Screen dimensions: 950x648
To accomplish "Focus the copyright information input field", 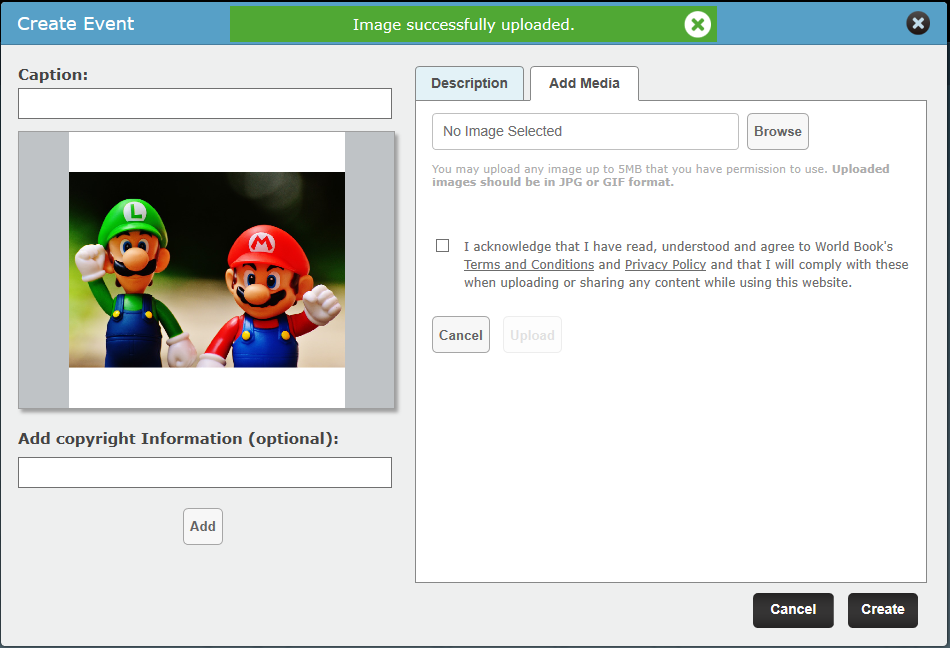I will (x=205, y=472).
